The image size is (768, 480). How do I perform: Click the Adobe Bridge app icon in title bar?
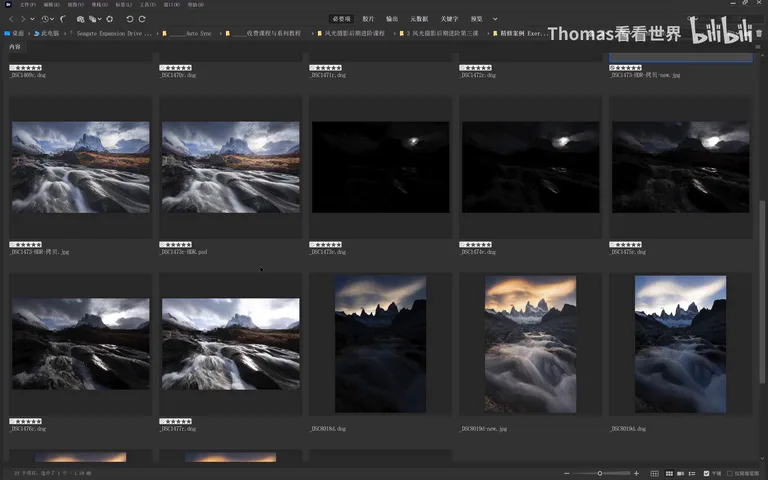pyautogui.click(x=8, y=4)
